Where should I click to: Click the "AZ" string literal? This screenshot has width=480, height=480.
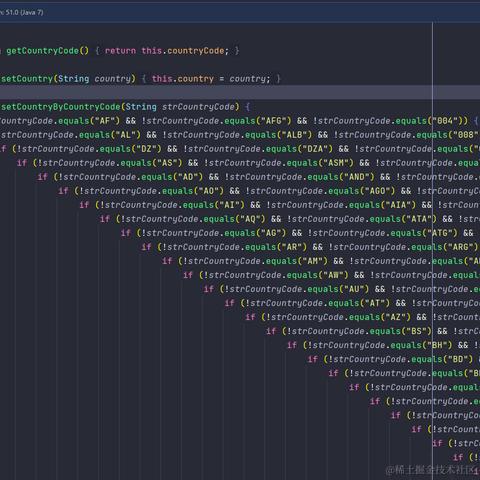pos(397,317)
